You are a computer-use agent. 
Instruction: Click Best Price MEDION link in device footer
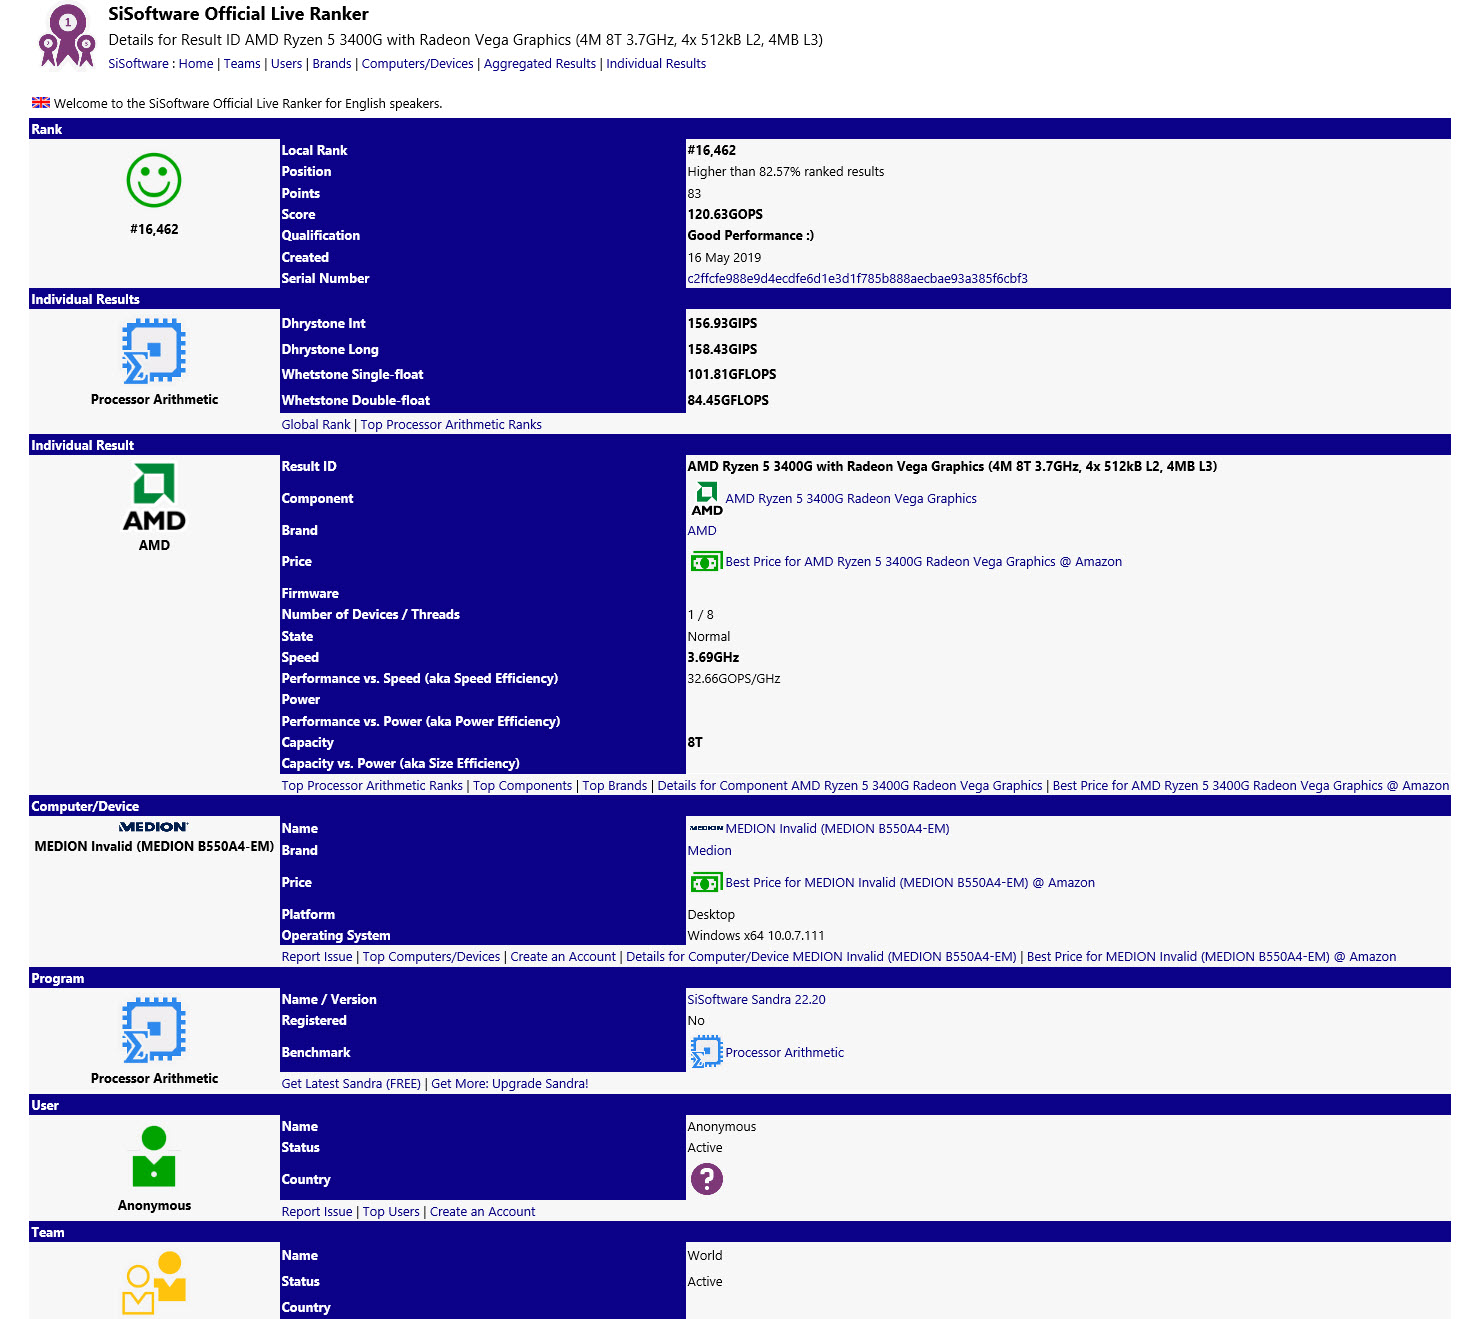click(1211, 957)
